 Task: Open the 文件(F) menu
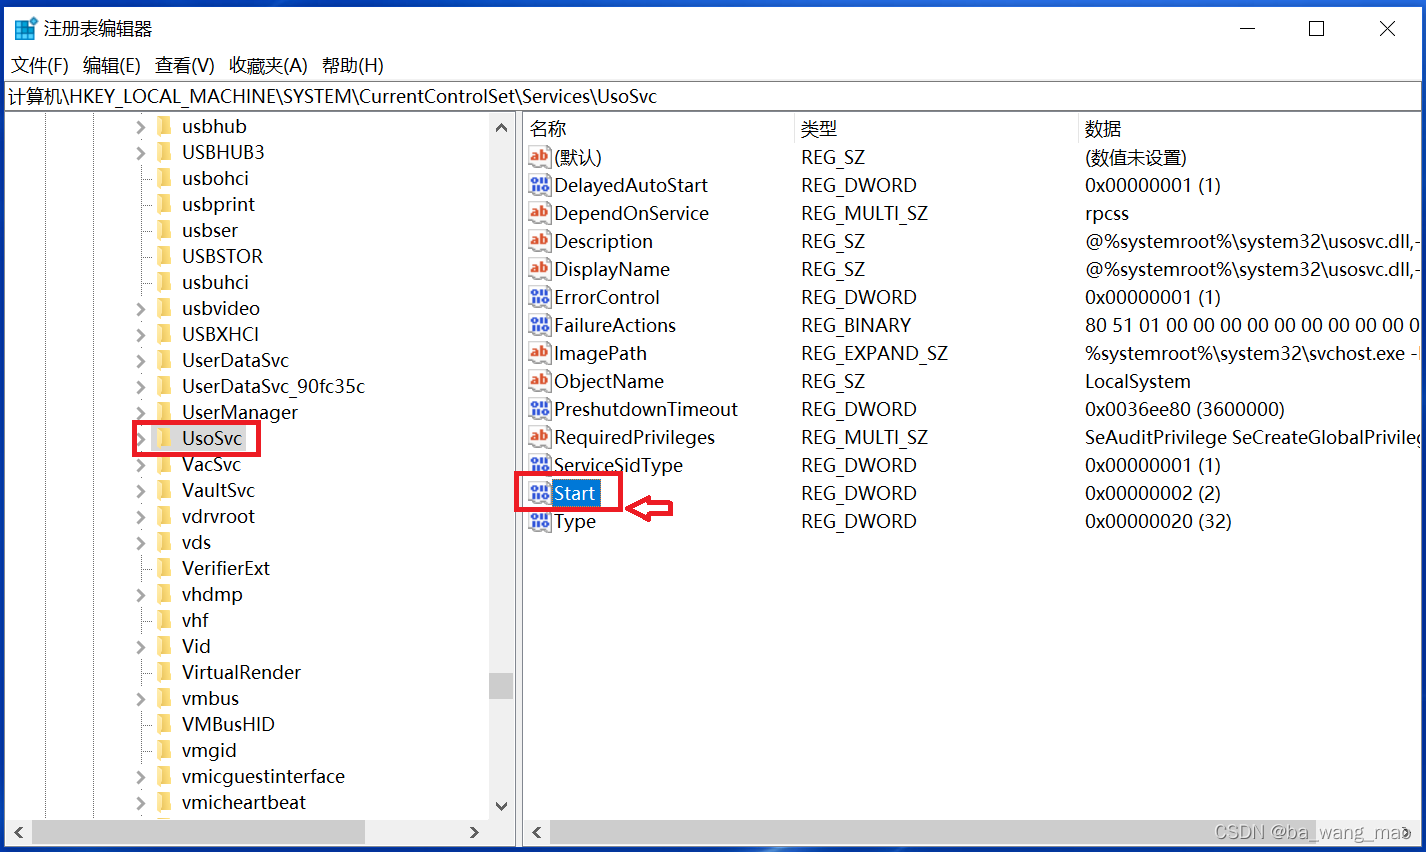(40, 65)
